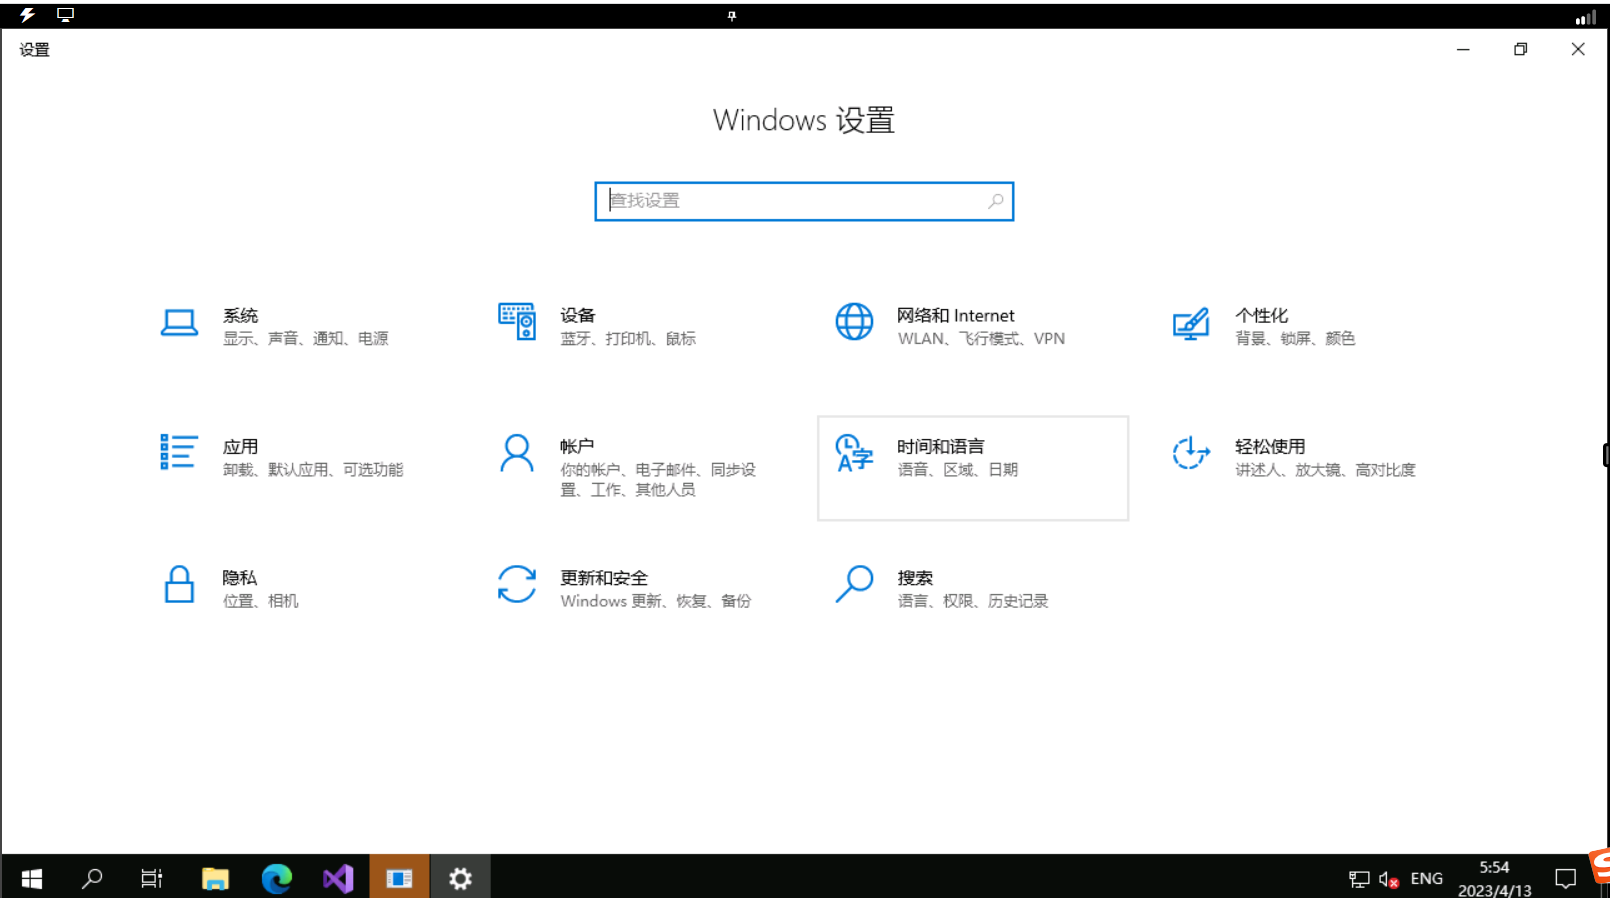Focus the 查找设置 search field
Viewport: 1610px width, 898px height.
[x=804, y=201]
